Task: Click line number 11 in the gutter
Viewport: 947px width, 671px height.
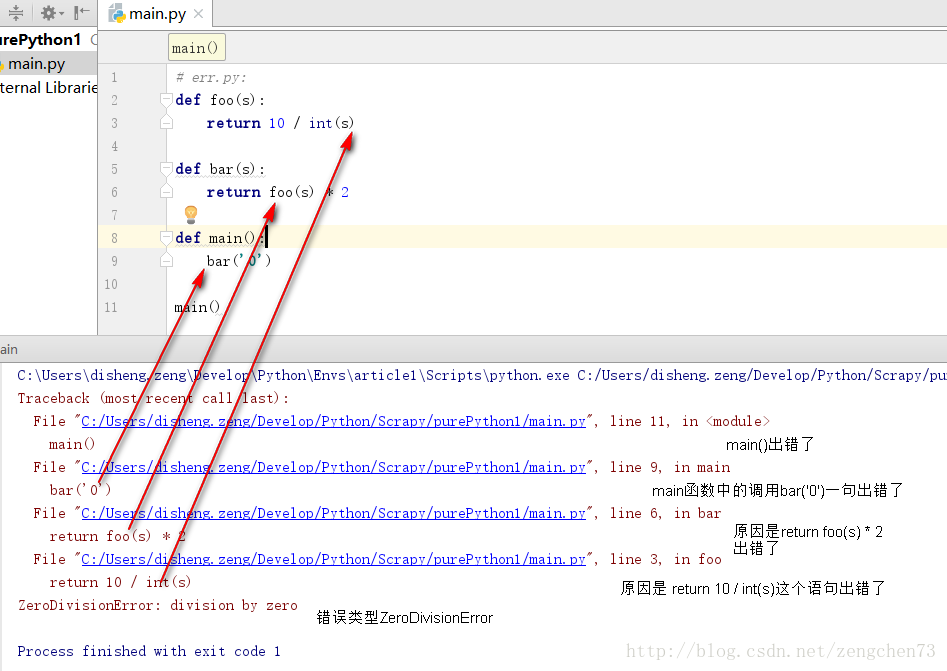Action: 111,307
